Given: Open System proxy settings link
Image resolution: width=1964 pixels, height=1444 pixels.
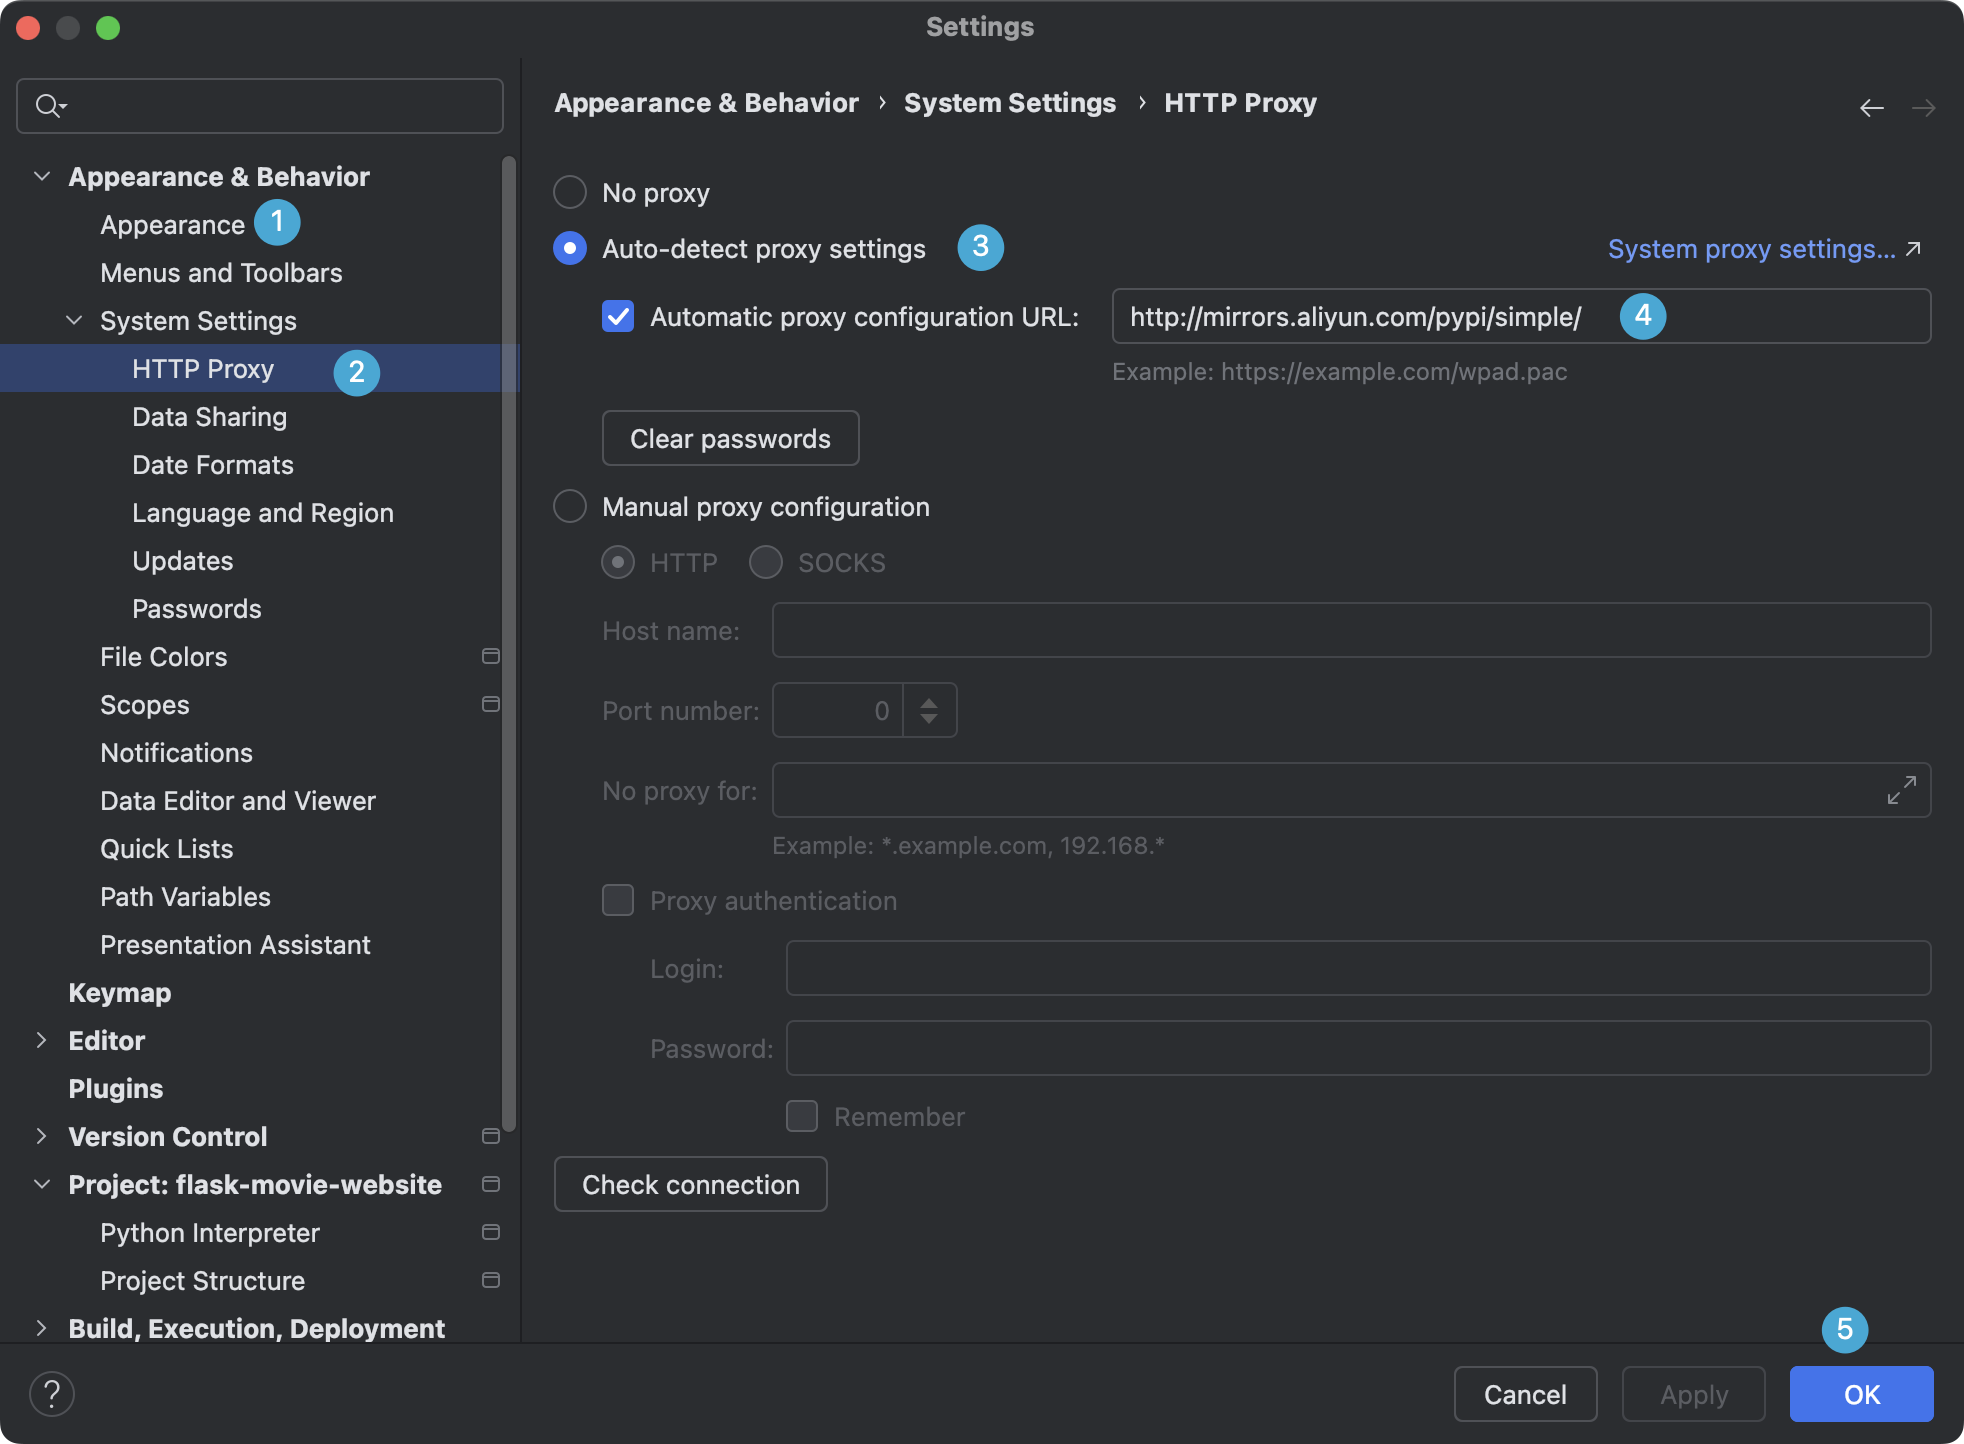Looking at the screenshot, I should tap(1752, 249).
